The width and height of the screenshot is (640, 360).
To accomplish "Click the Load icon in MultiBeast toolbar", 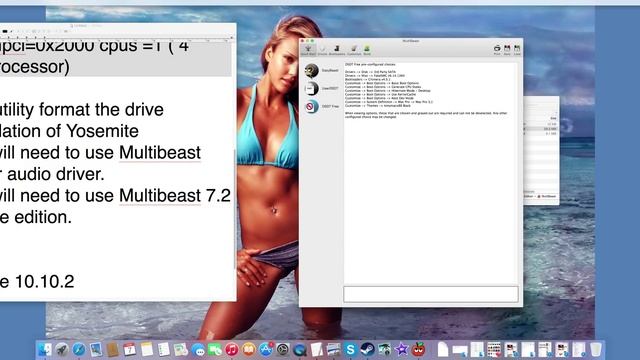I will [x=517, y=50].
